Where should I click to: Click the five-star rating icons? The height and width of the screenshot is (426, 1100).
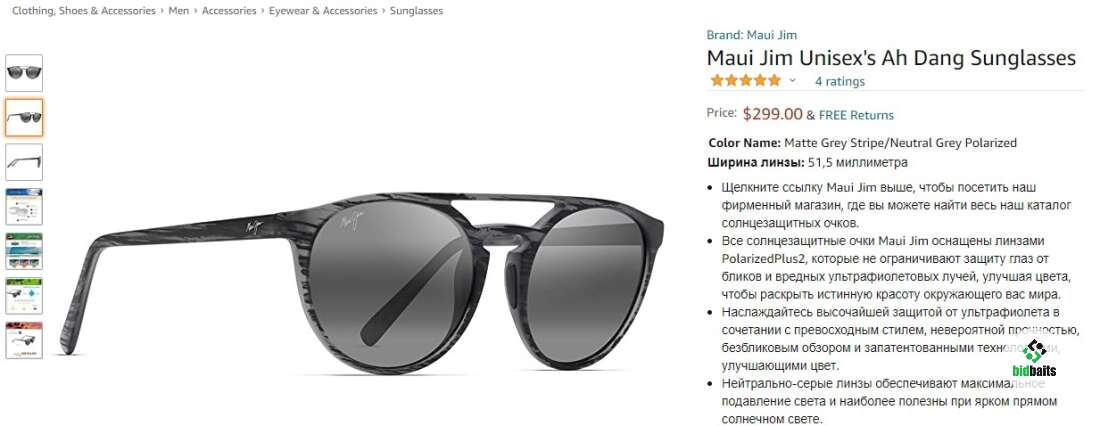[745, 81]
